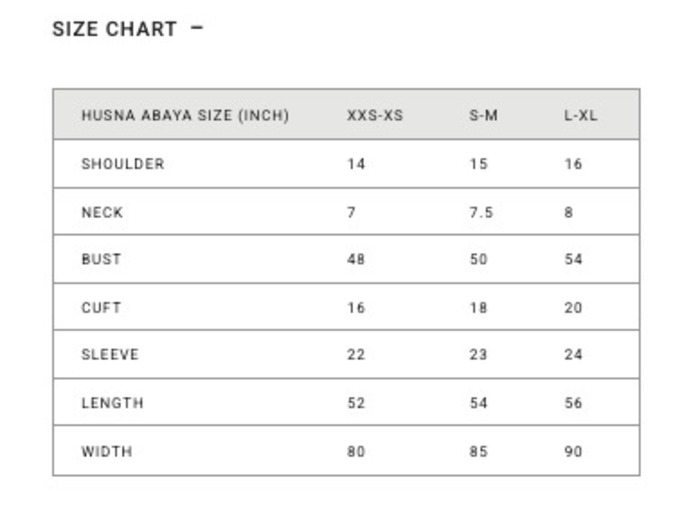Click the SHOULDER row label
Viewport: 700px width, 507px height.
click(x=122, y=164)
